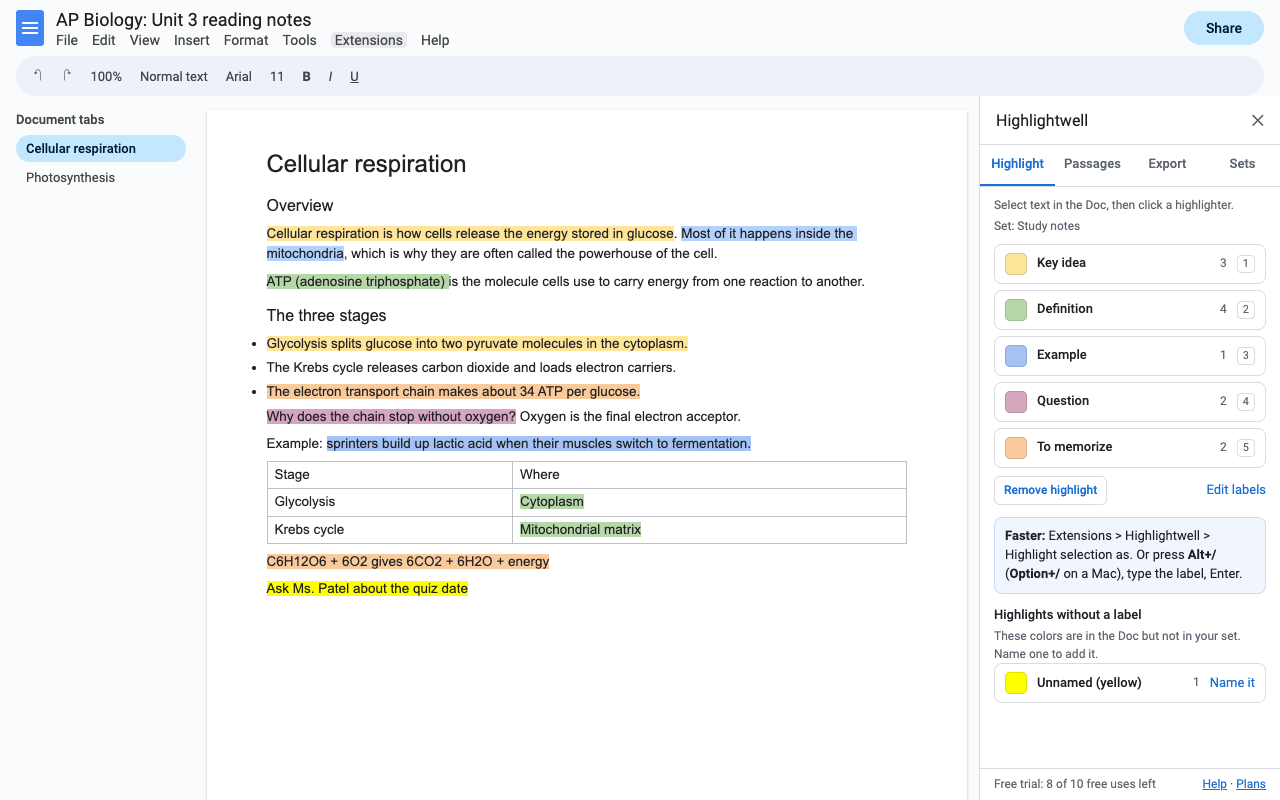Click the Mitochondrial matrix table cell

tap(709, 530)
